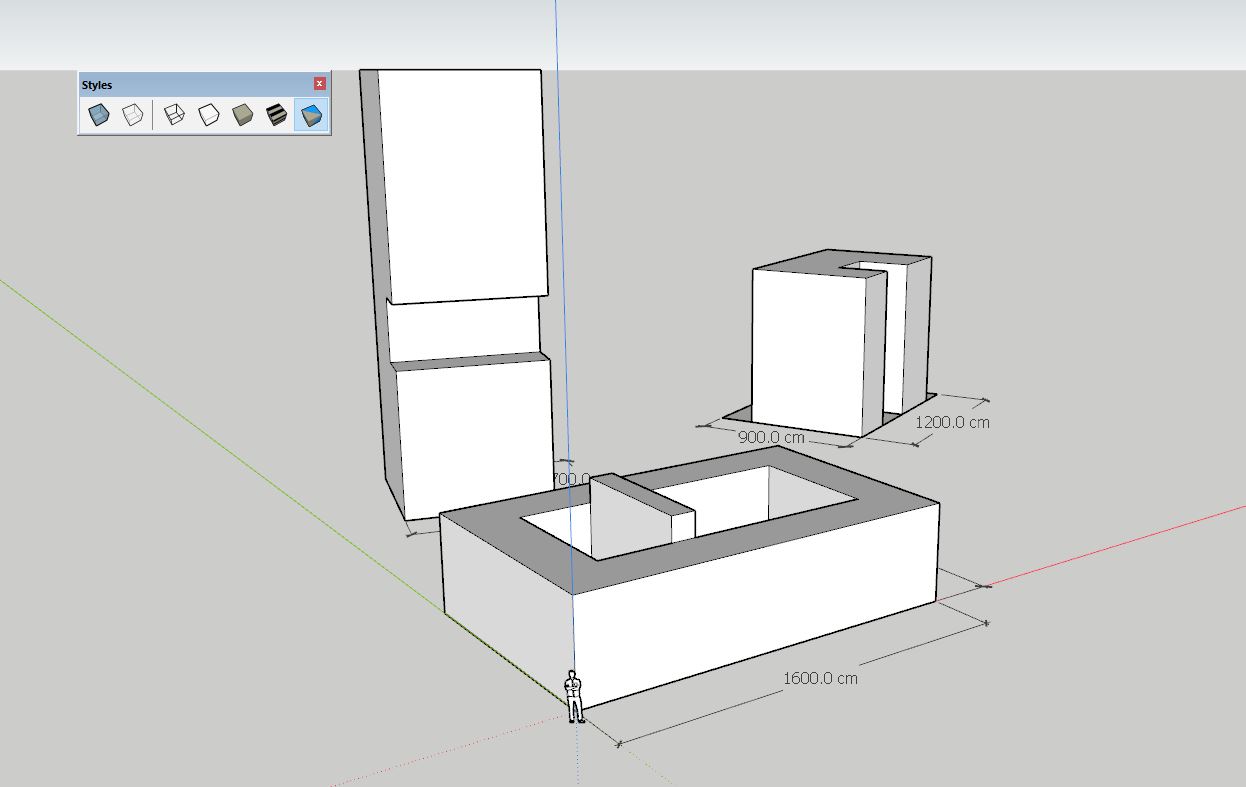This screenshot has width=1246, height=787.
Task: Select the 1600.0 cm dimension label
Action: [820, 678]
